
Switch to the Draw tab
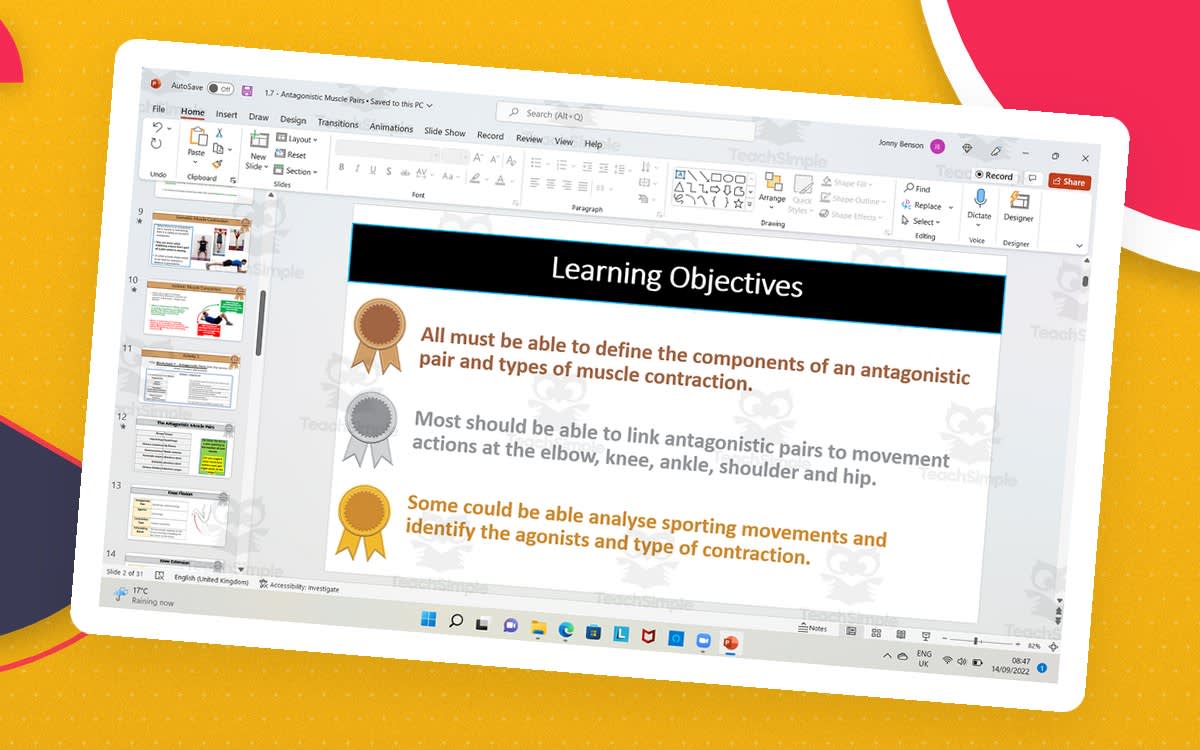[259, 116]
